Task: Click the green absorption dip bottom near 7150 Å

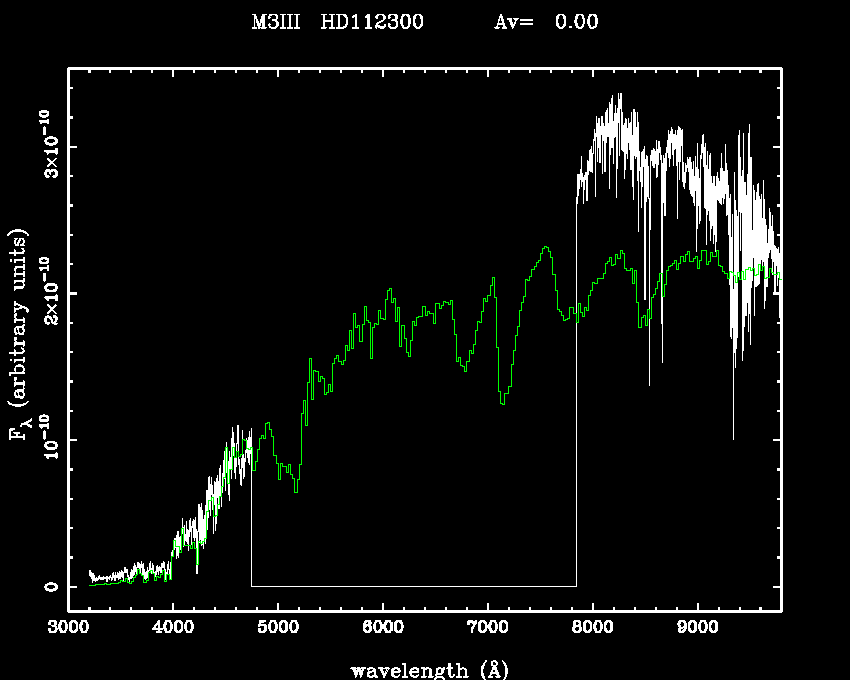Action: pos(502,403)
